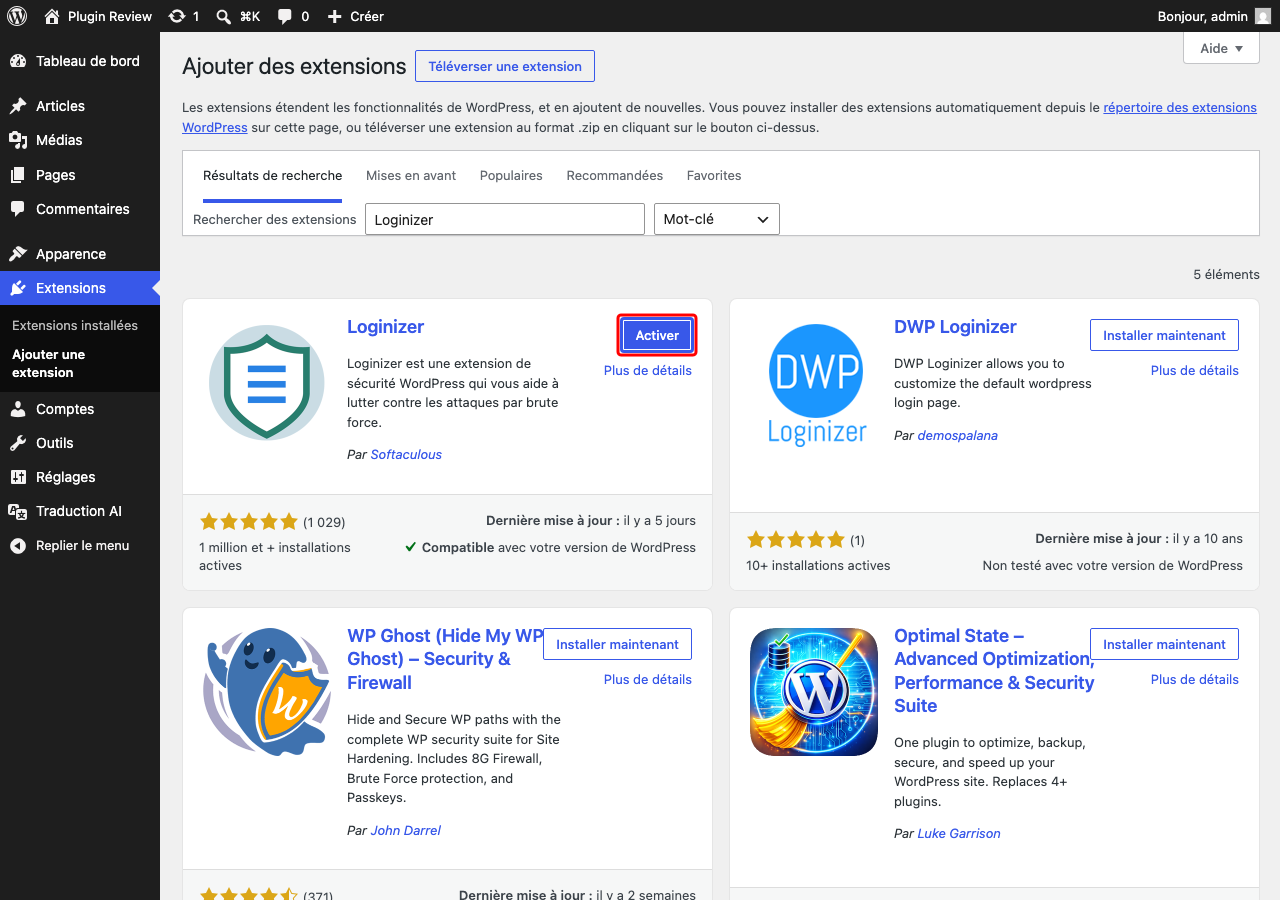Expand the Aide help panel
1280x900 pixels.
(1222, 48)
